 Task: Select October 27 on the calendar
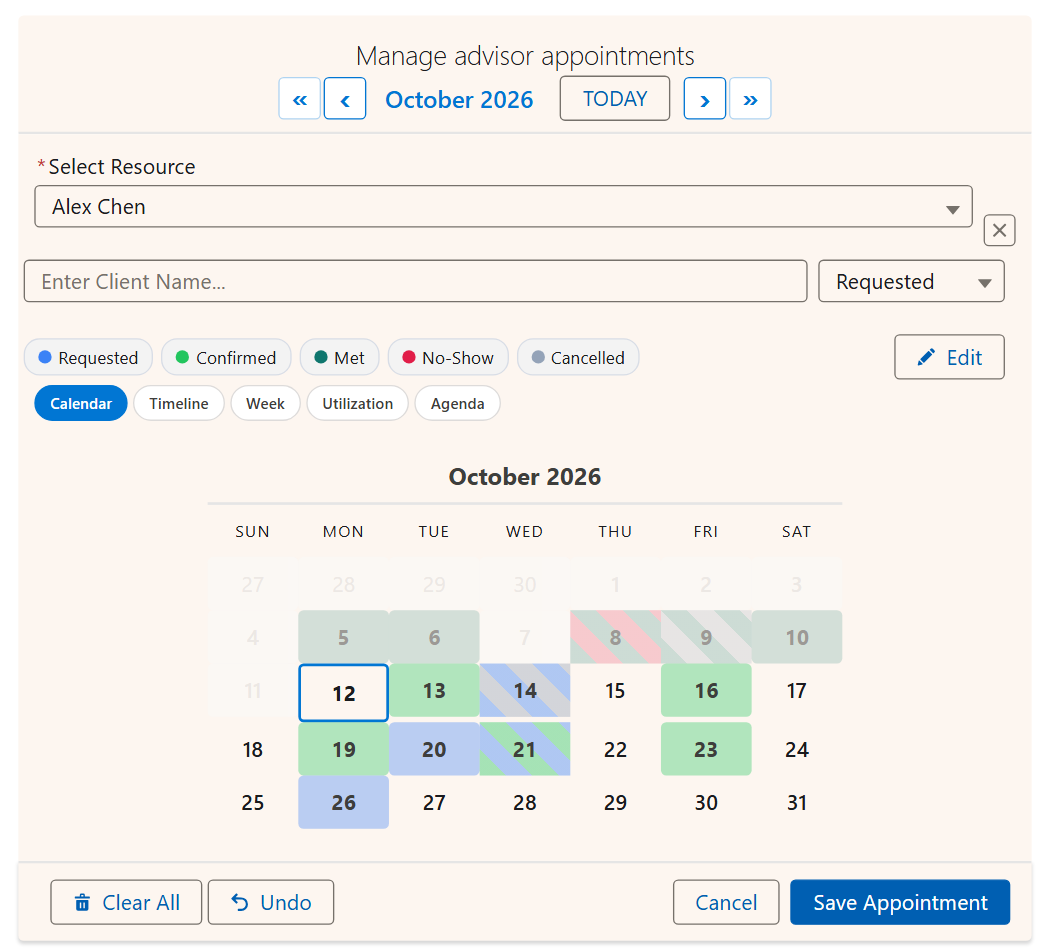pyautogui.click(x=434, y=802)
